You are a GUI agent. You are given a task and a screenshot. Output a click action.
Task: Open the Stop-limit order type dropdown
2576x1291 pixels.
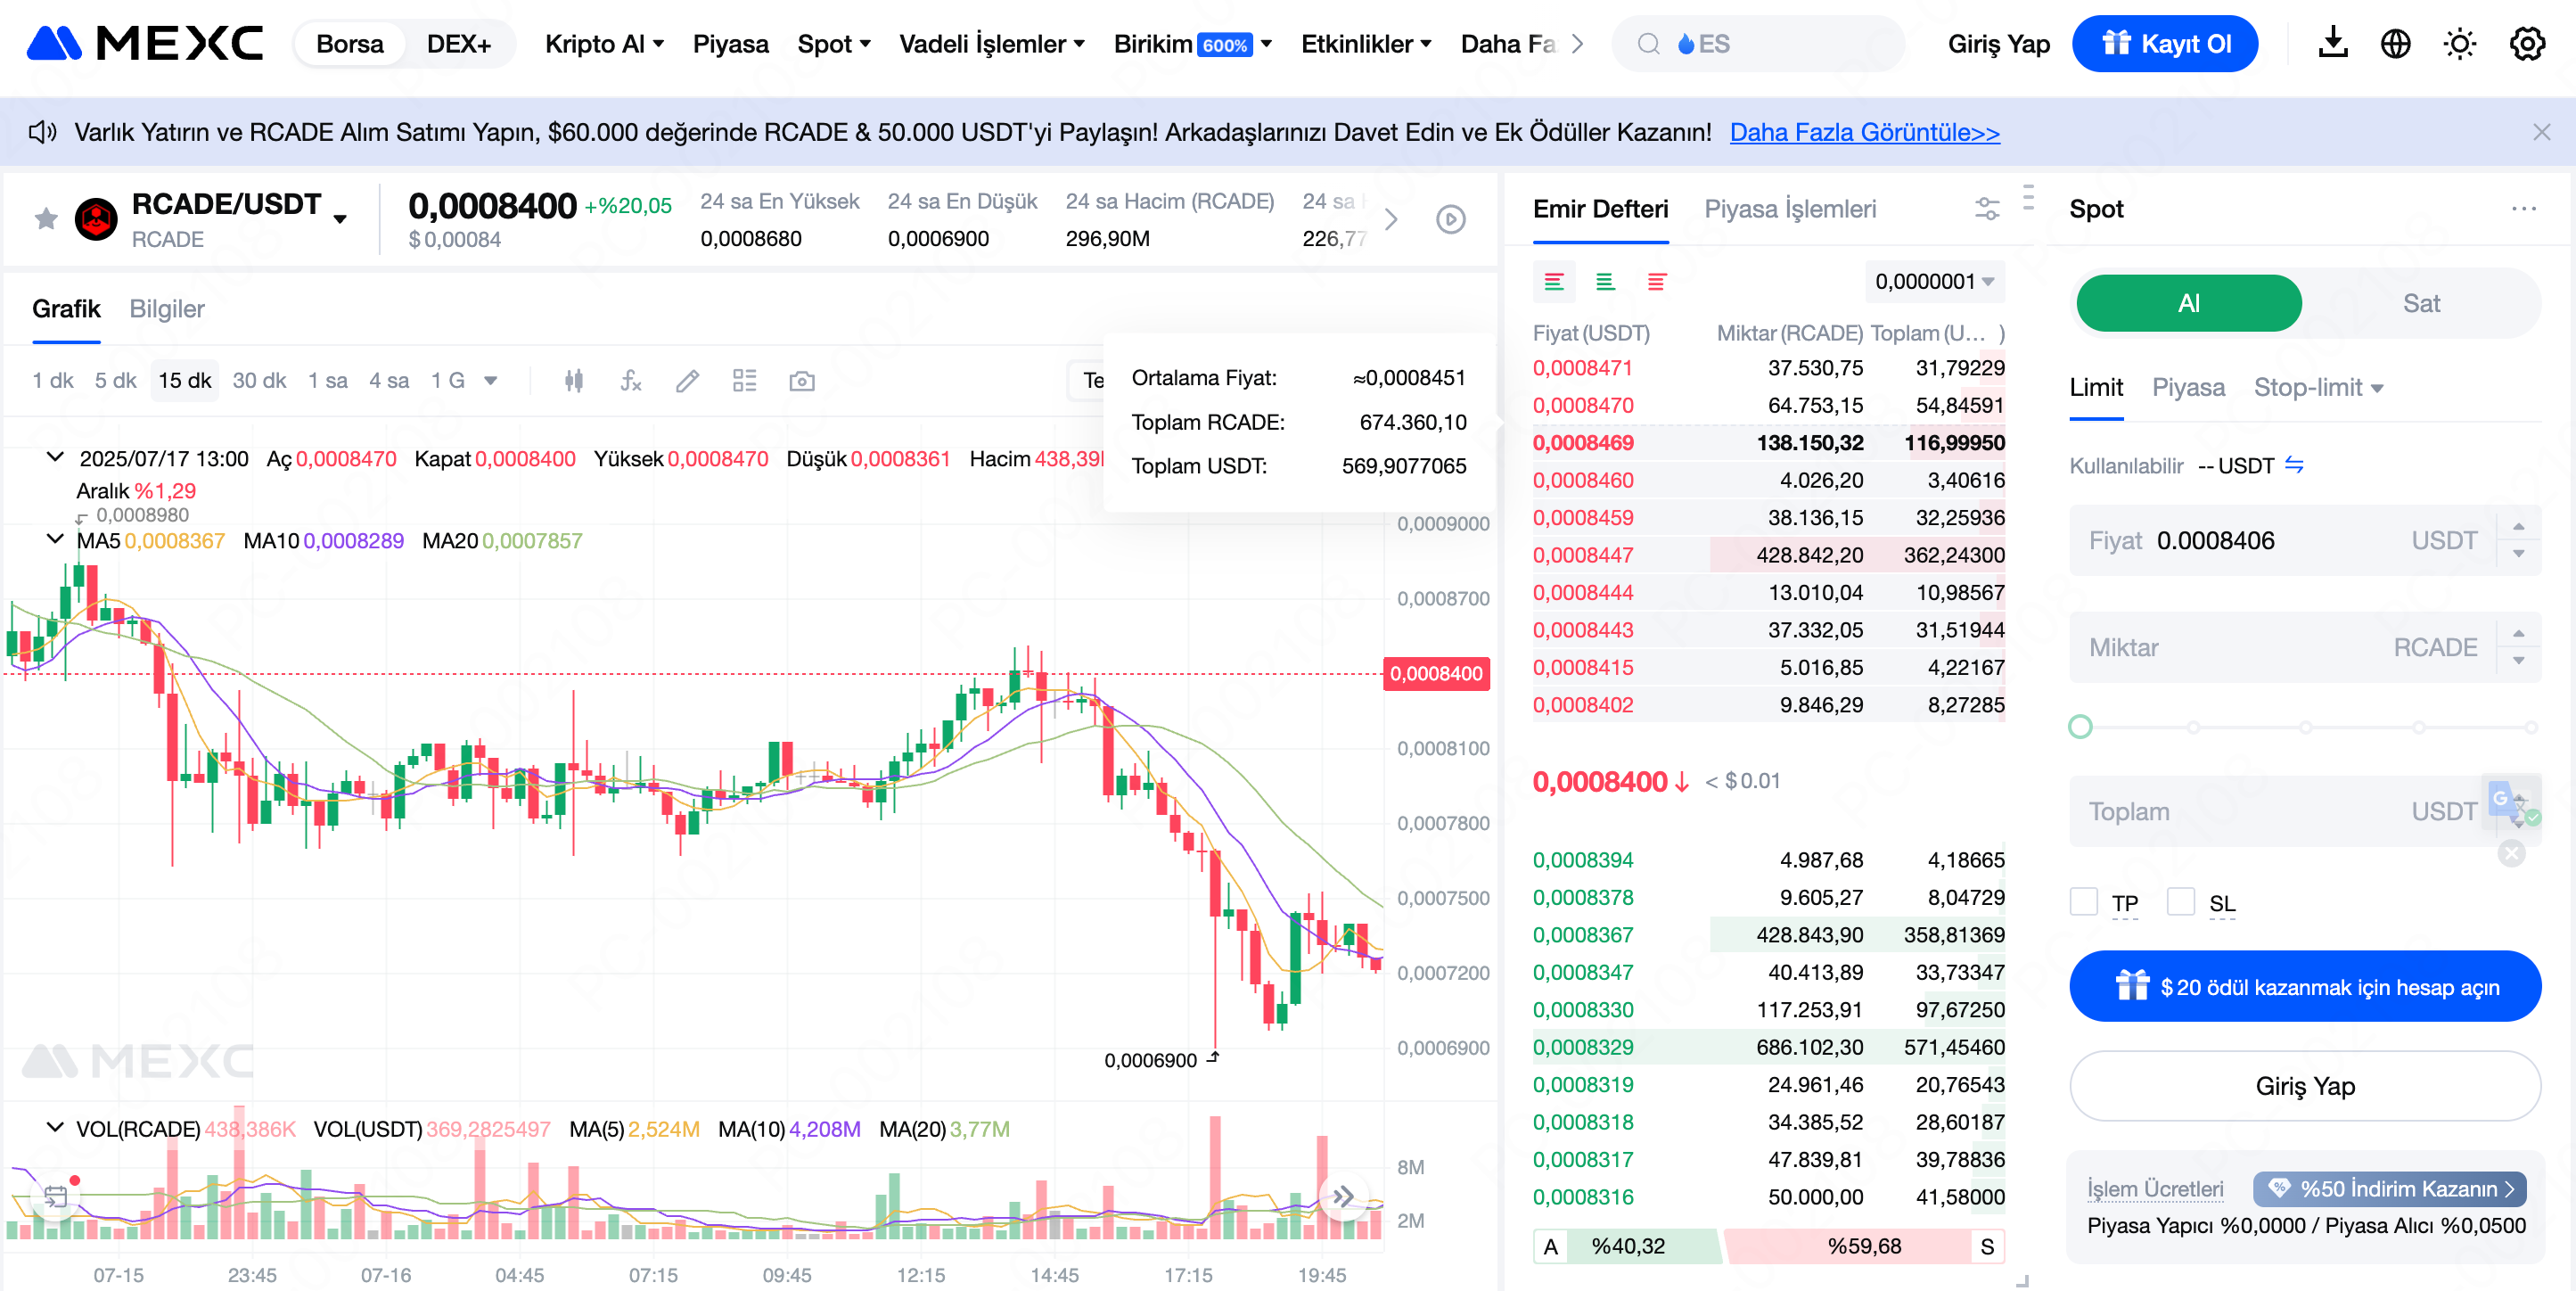point(2318,388)
